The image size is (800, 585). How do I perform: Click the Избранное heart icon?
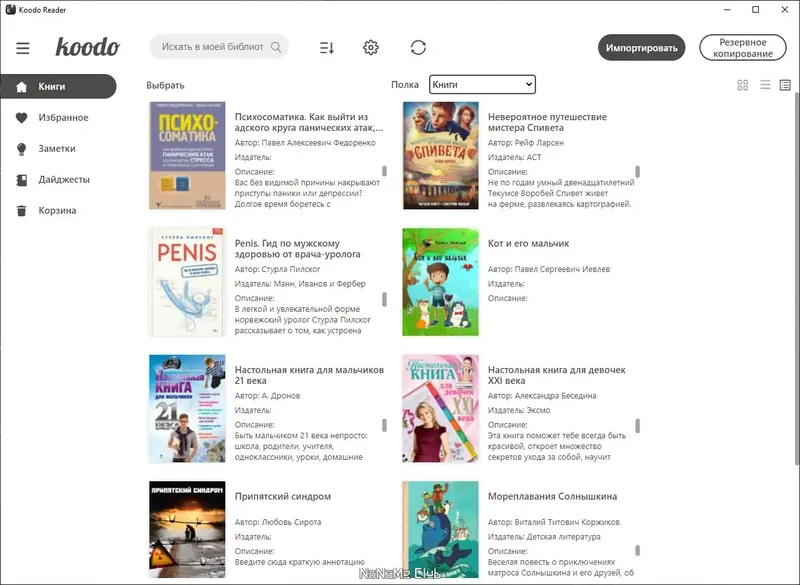pyautogui.click(x=21, y=118)
